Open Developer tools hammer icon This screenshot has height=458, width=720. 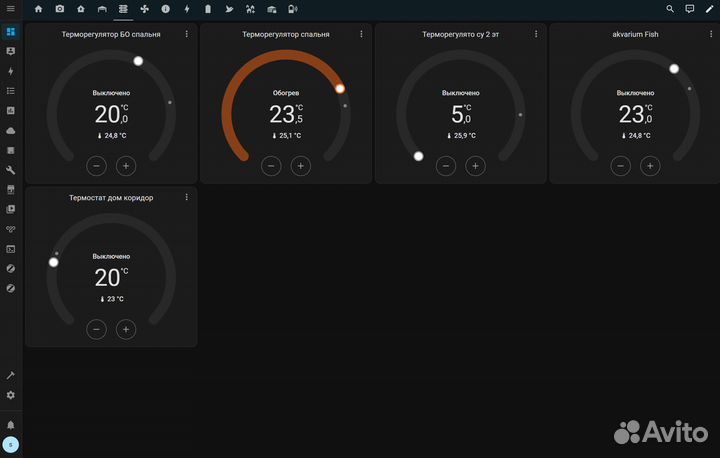(x=11, y=375)
